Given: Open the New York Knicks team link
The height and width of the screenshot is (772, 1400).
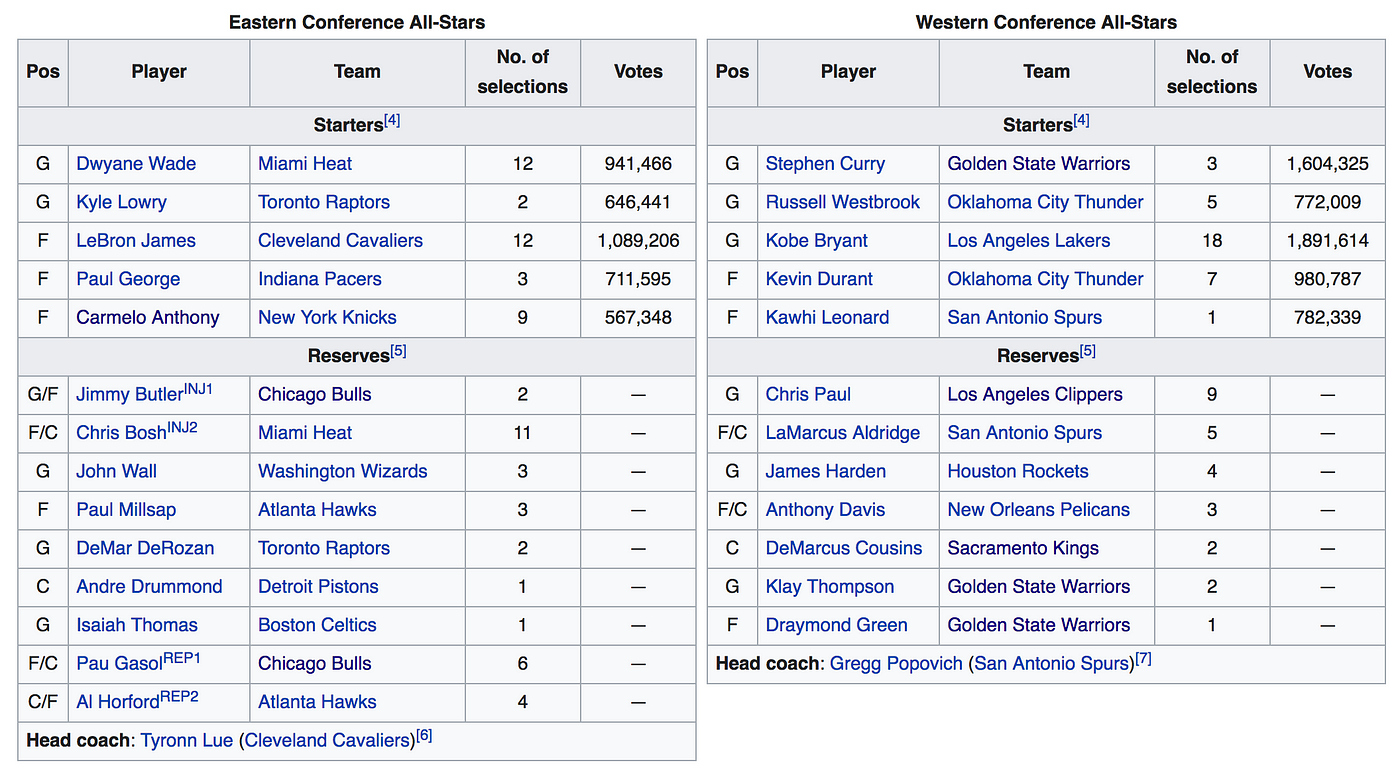Looking at the screenshot, I should 327,318.
